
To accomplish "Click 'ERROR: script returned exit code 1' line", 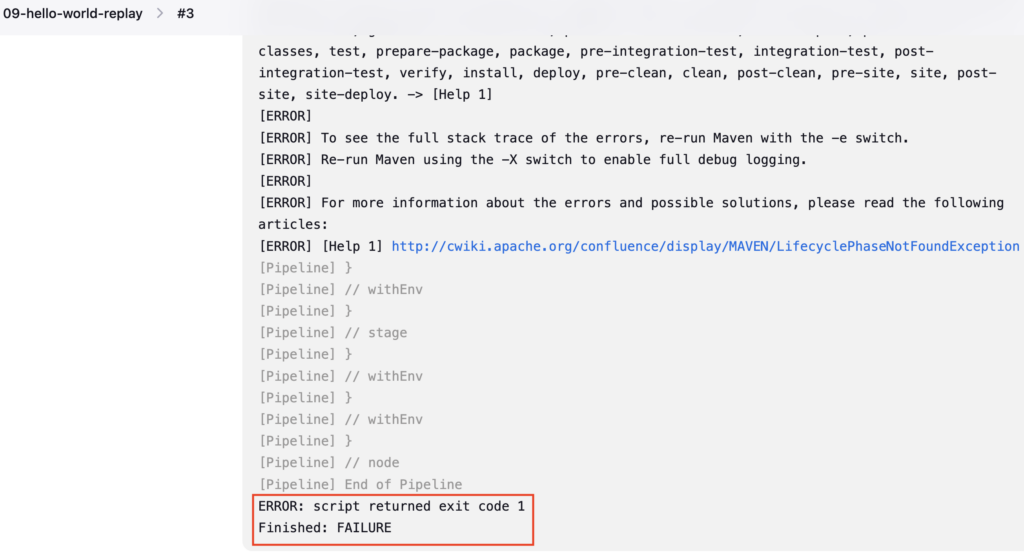I will (391, 506).
